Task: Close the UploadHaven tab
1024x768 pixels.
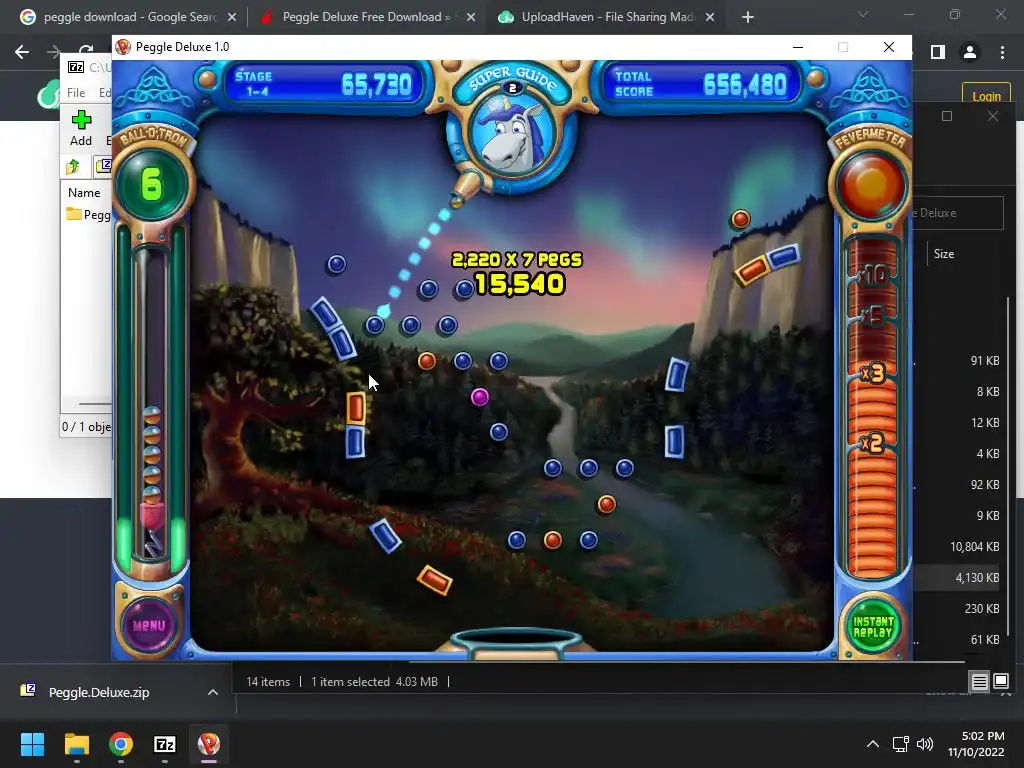Action: [710, 18]
